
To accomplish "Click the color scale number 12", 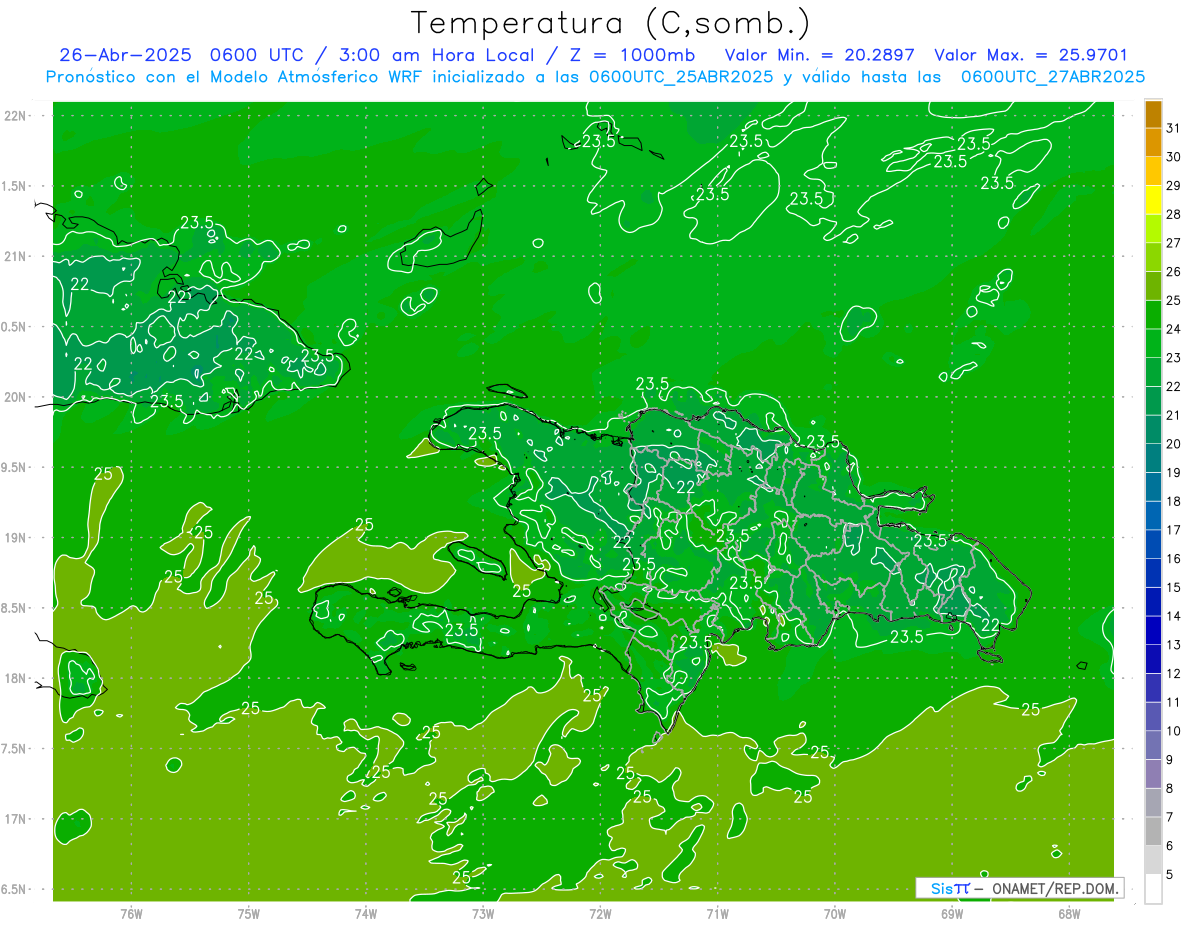I will pyautogui.click(x=1173, y=673).
